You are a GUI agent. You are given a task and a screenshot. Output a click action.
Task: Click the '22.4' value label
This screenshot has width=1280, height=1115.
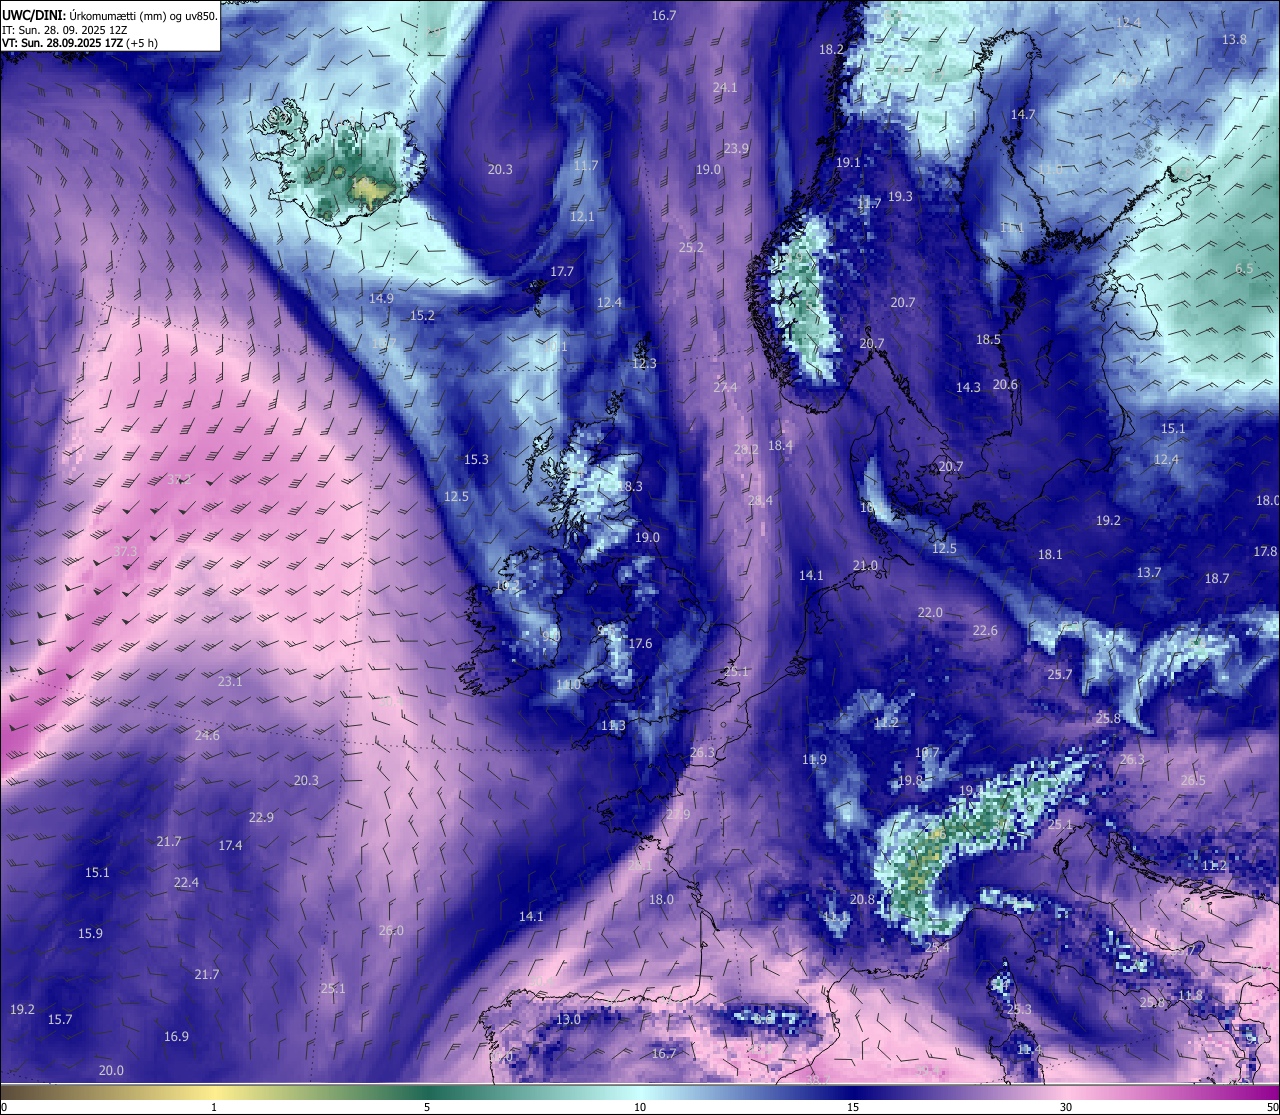point(186,882)
